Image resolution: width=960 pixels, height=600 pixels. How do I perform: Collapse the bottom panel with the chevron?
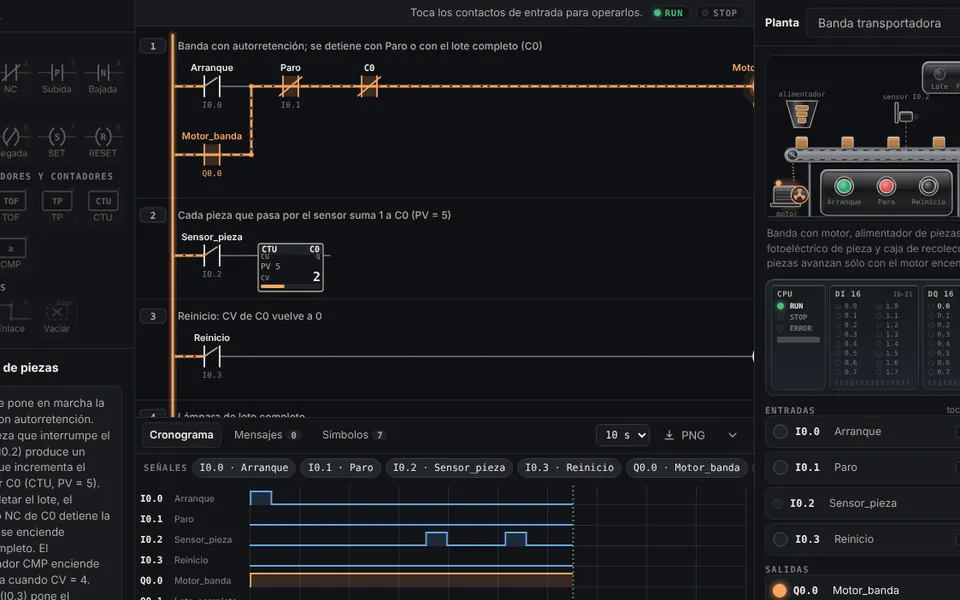point(732,435)
